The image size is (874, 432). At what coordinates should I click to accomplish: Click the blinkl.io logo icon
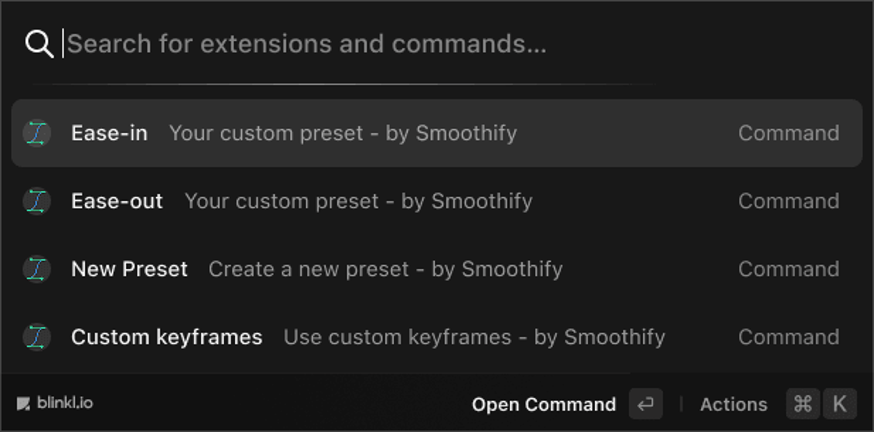23,404
